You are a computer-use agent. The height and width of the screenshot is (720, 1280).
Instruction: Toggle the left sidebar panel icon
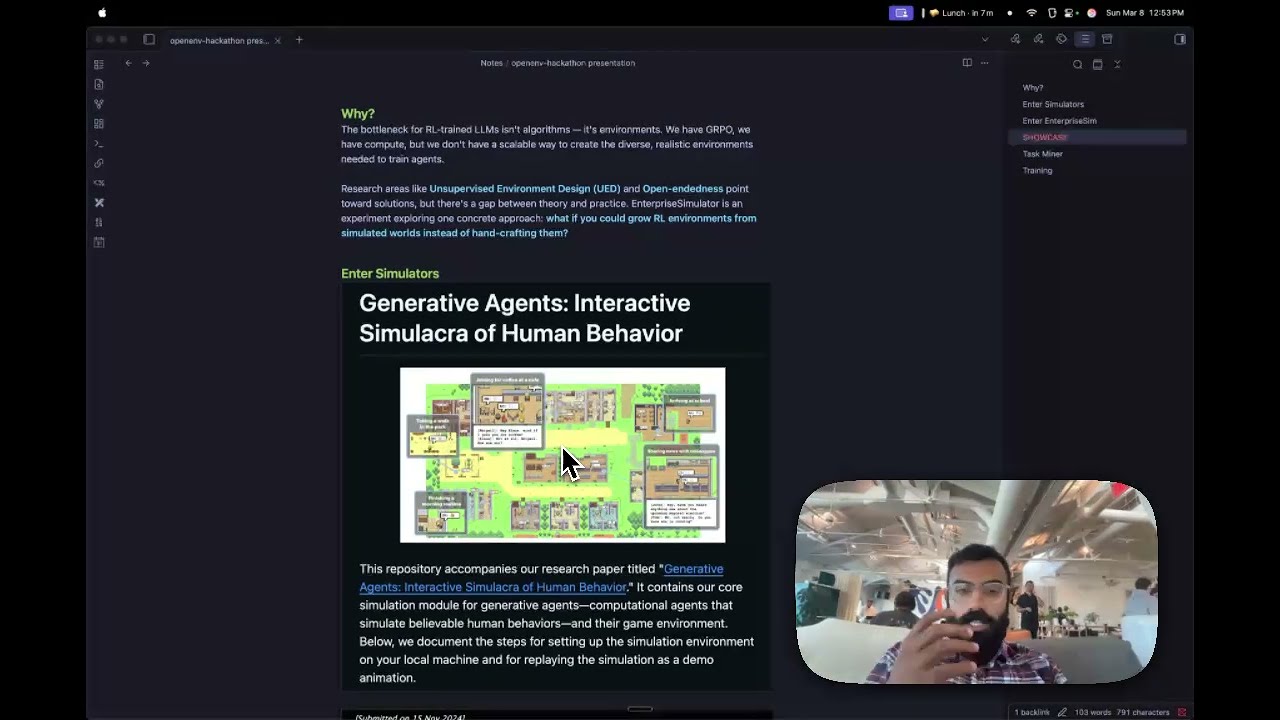point(149,40)
